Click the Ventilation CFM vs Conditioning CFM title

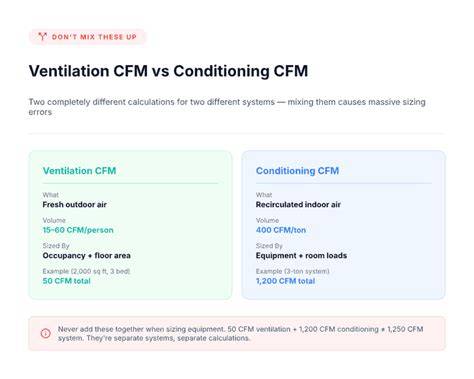coord(168,71)
